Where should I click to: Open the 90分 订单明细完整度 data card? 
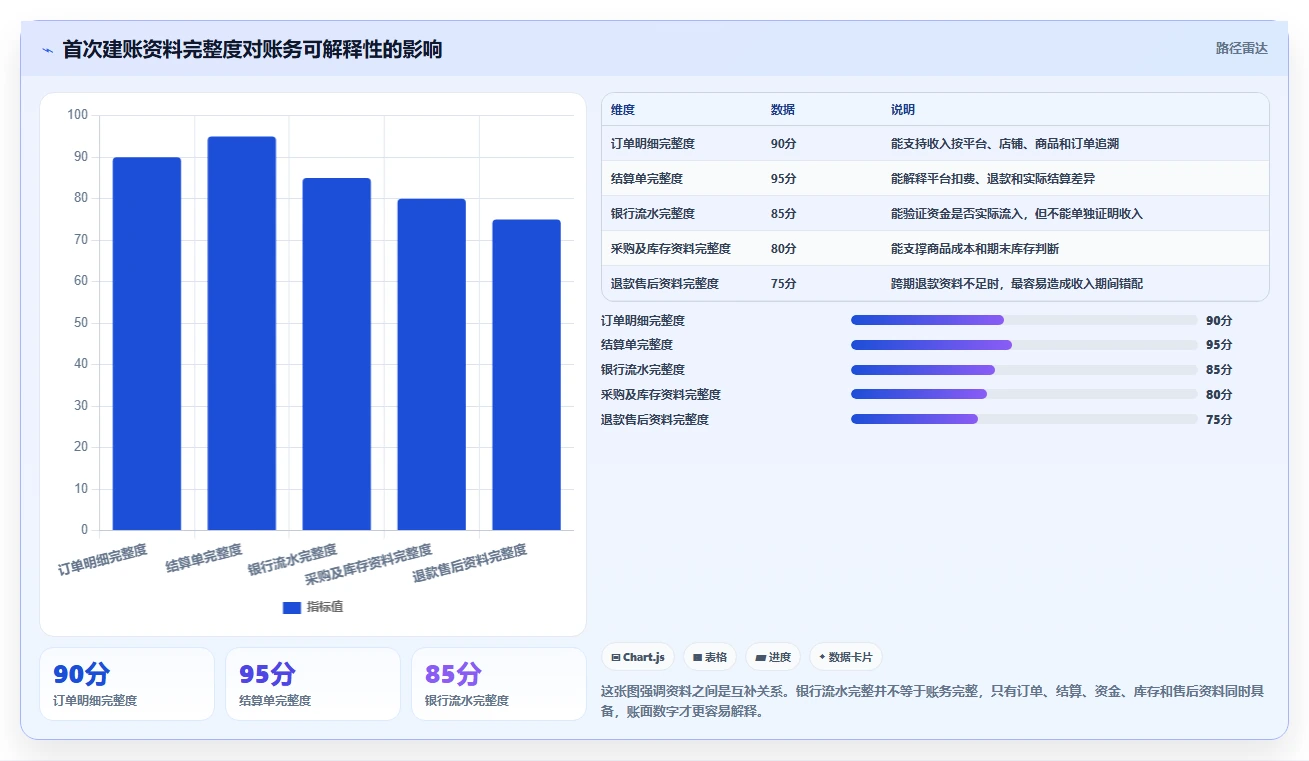point(127,684)
